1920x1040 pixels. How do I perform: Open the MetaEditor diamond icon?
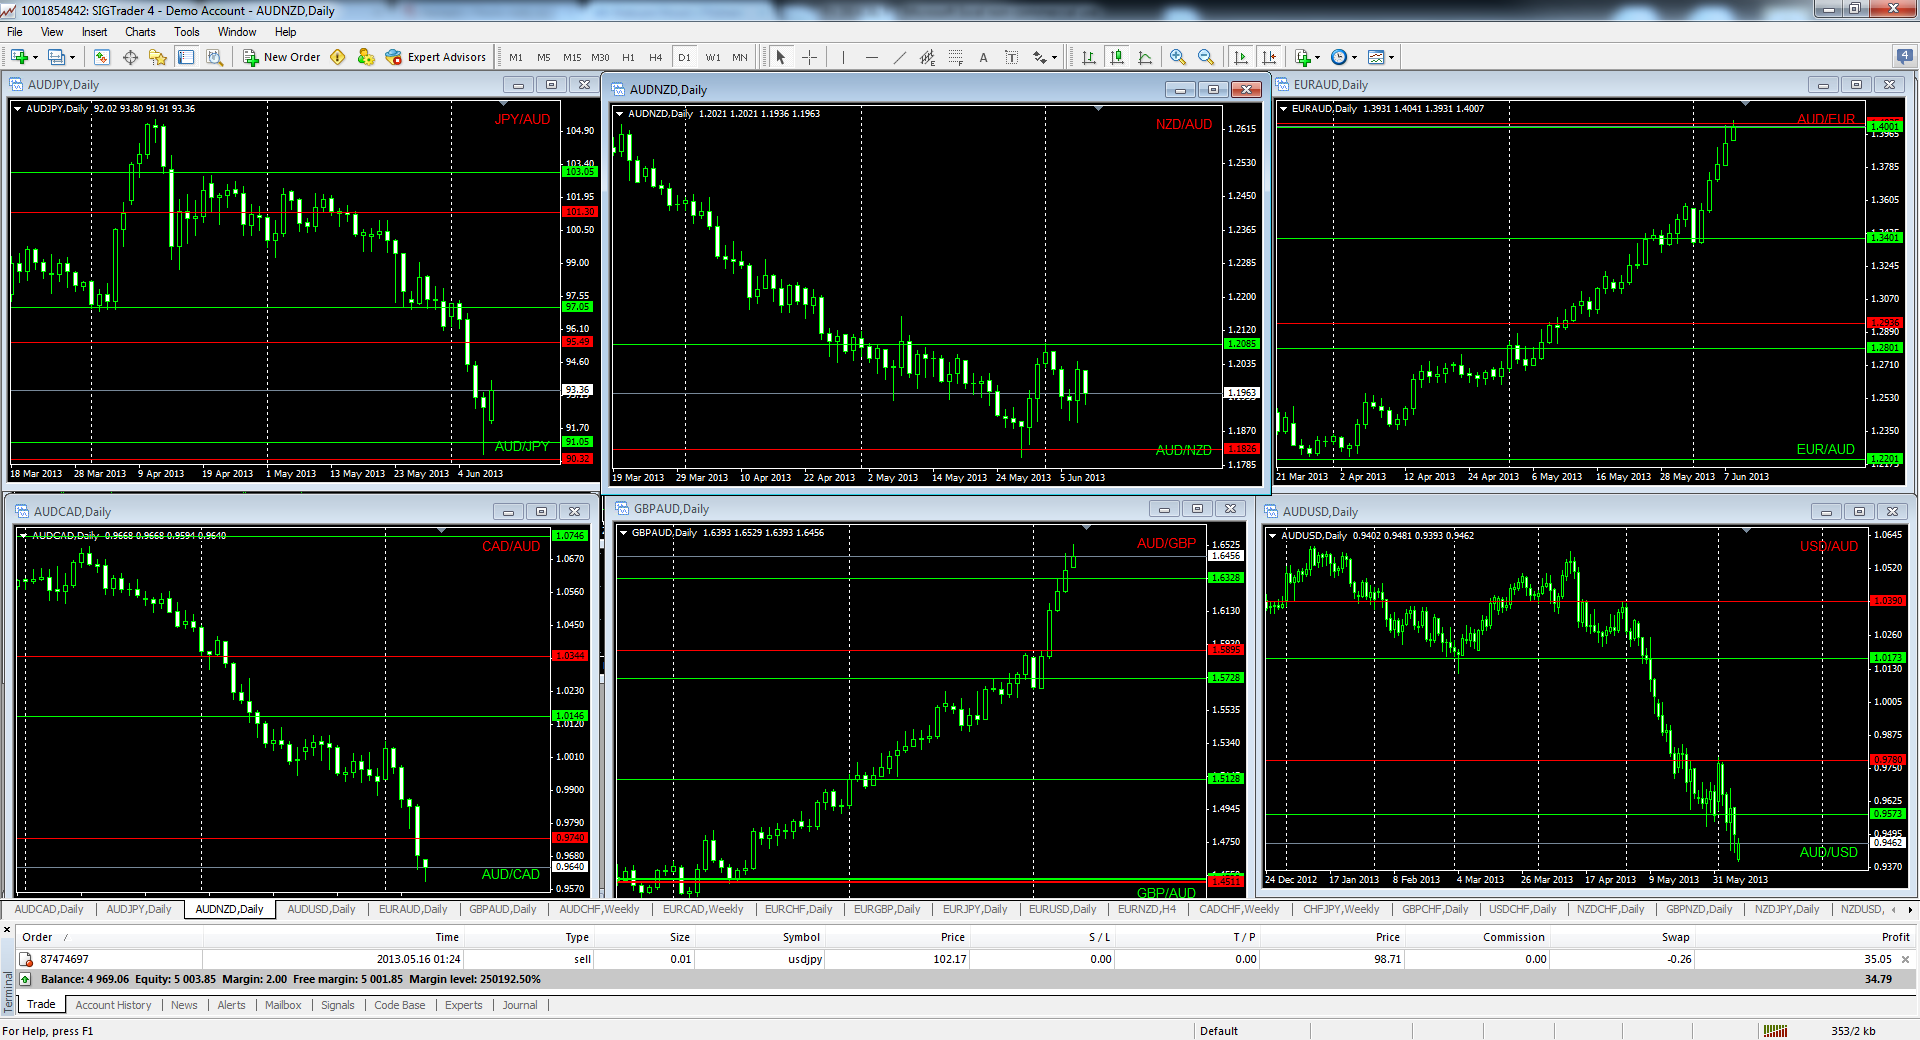(338, 57)
